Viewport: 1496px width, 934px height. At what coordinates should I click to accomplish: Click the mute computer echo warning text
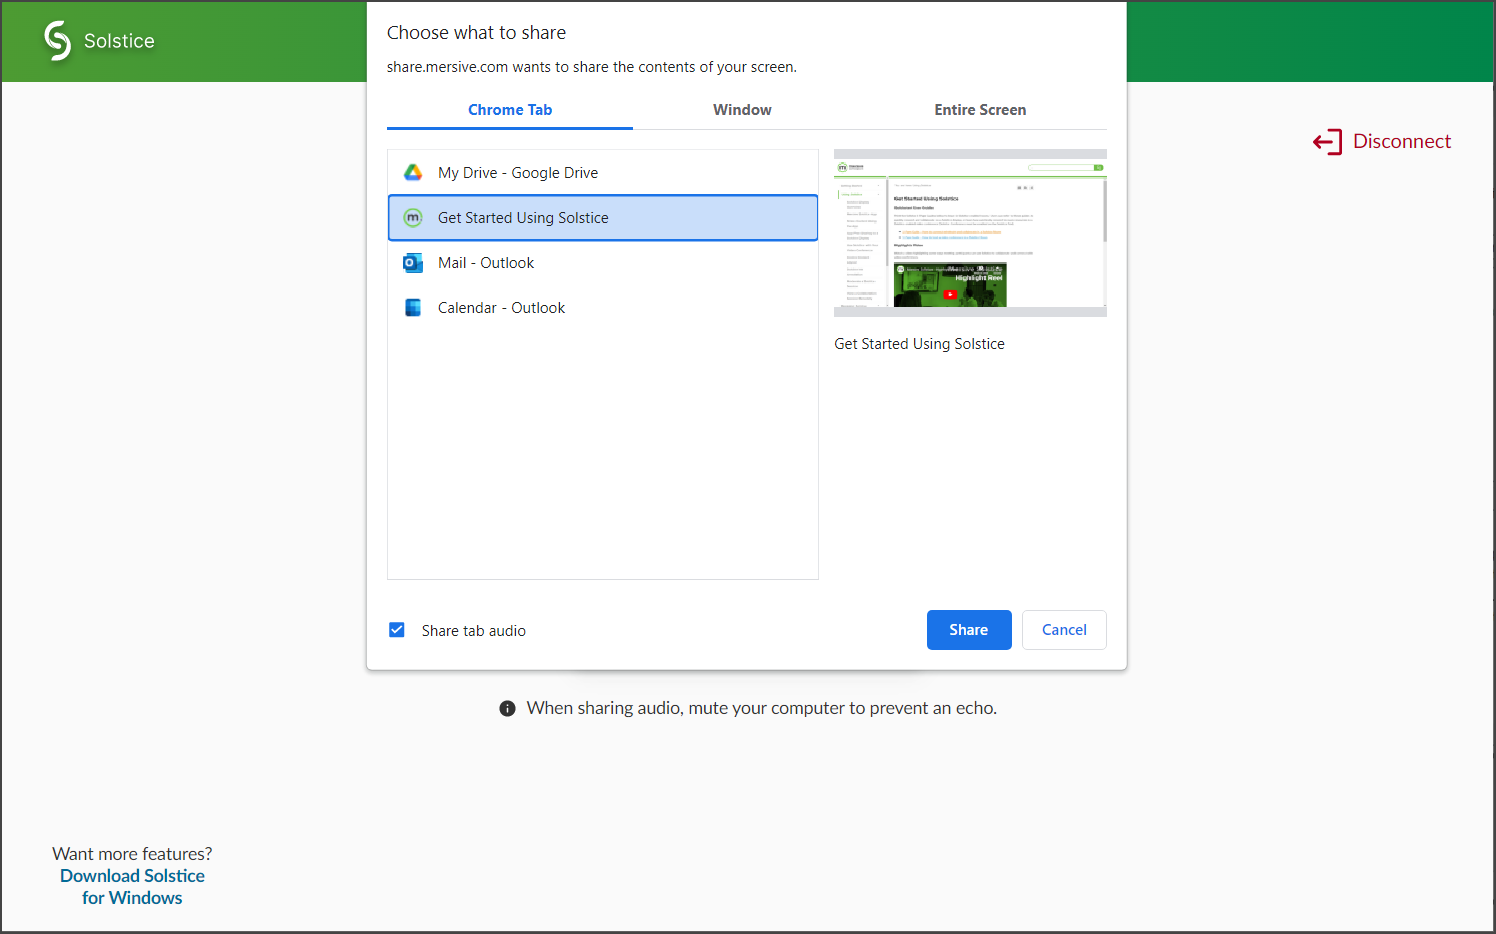pos(762,708)
